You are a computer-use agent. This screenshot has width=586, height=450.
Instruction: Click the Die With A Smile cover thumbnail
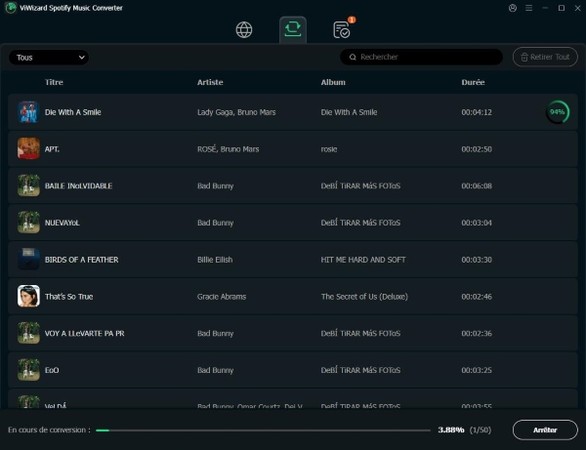(x=28, y=112)
